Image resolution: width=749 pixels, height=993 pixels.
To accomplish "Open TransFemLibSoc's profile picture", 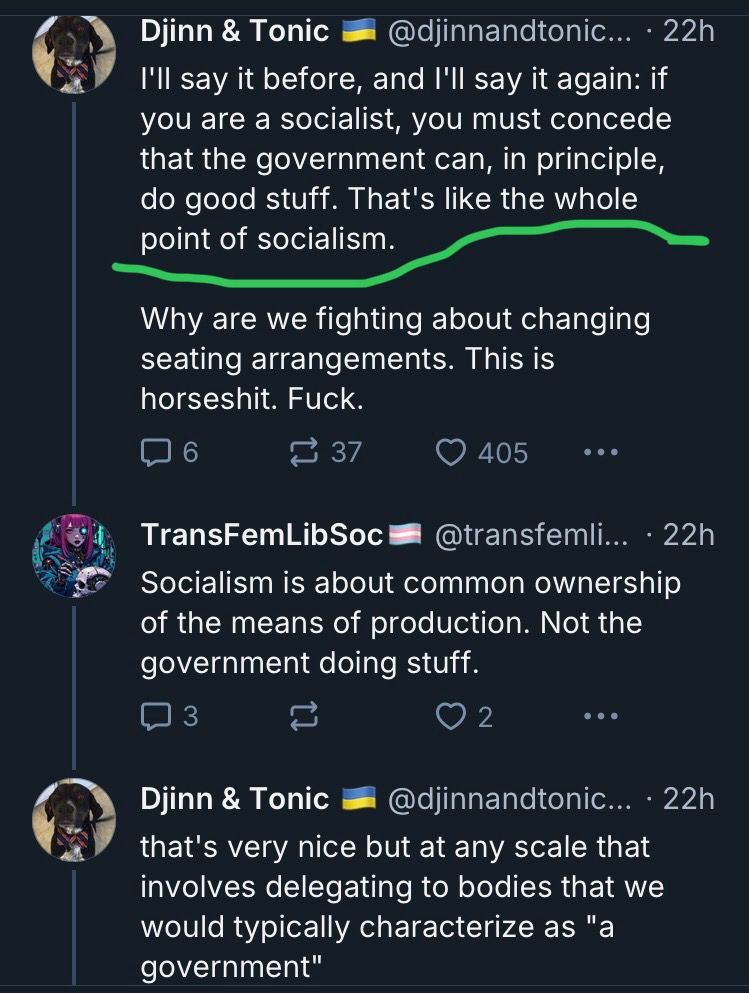I will [74, 556].
